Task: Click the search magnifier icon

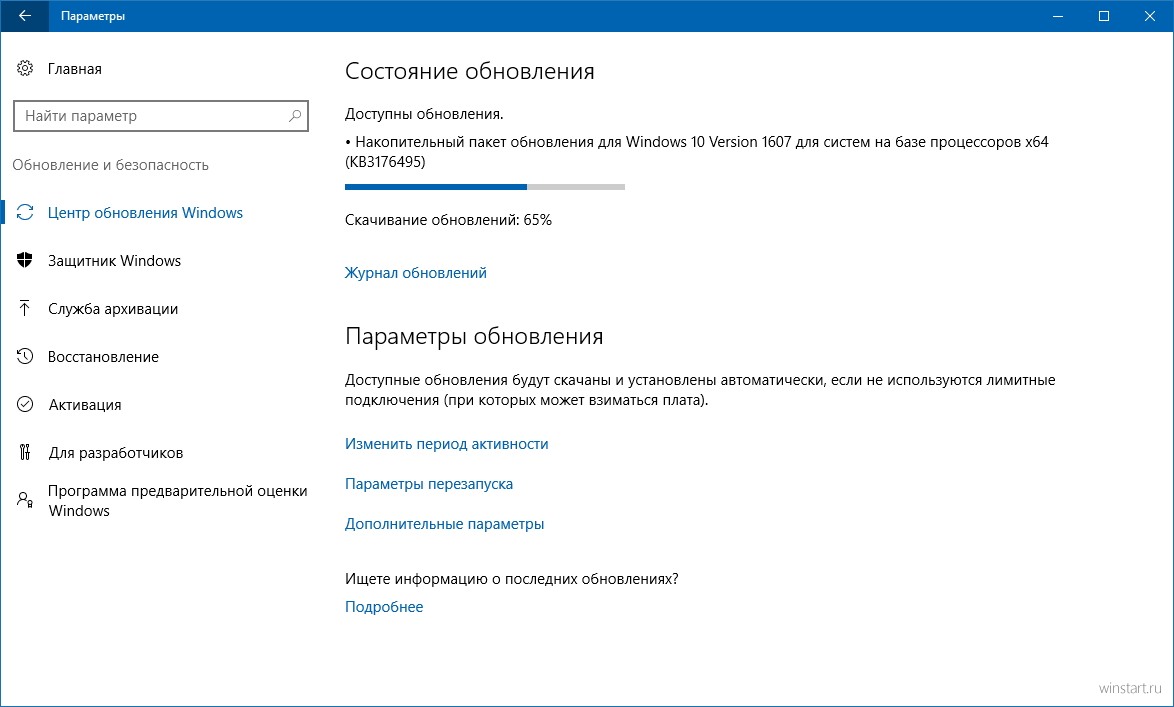Action: [295, 116]
